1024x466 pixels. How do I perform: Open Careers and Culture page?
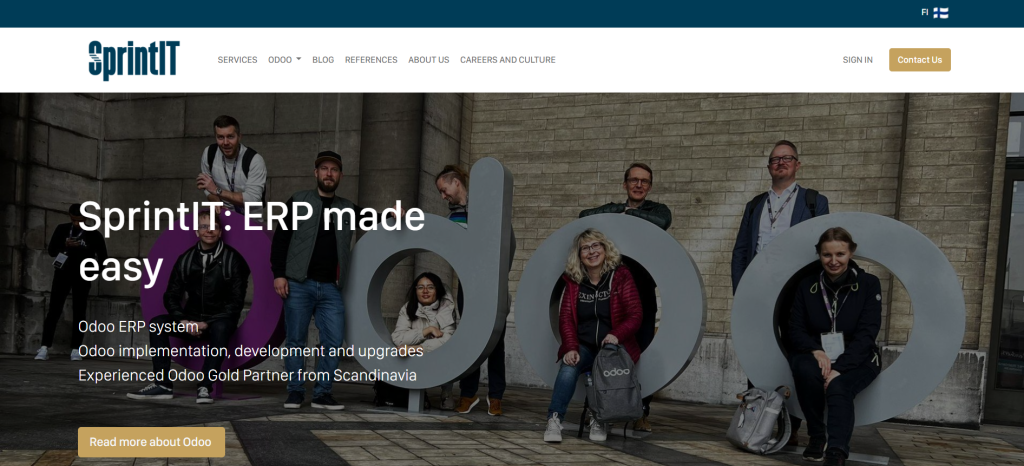(507, 59)
